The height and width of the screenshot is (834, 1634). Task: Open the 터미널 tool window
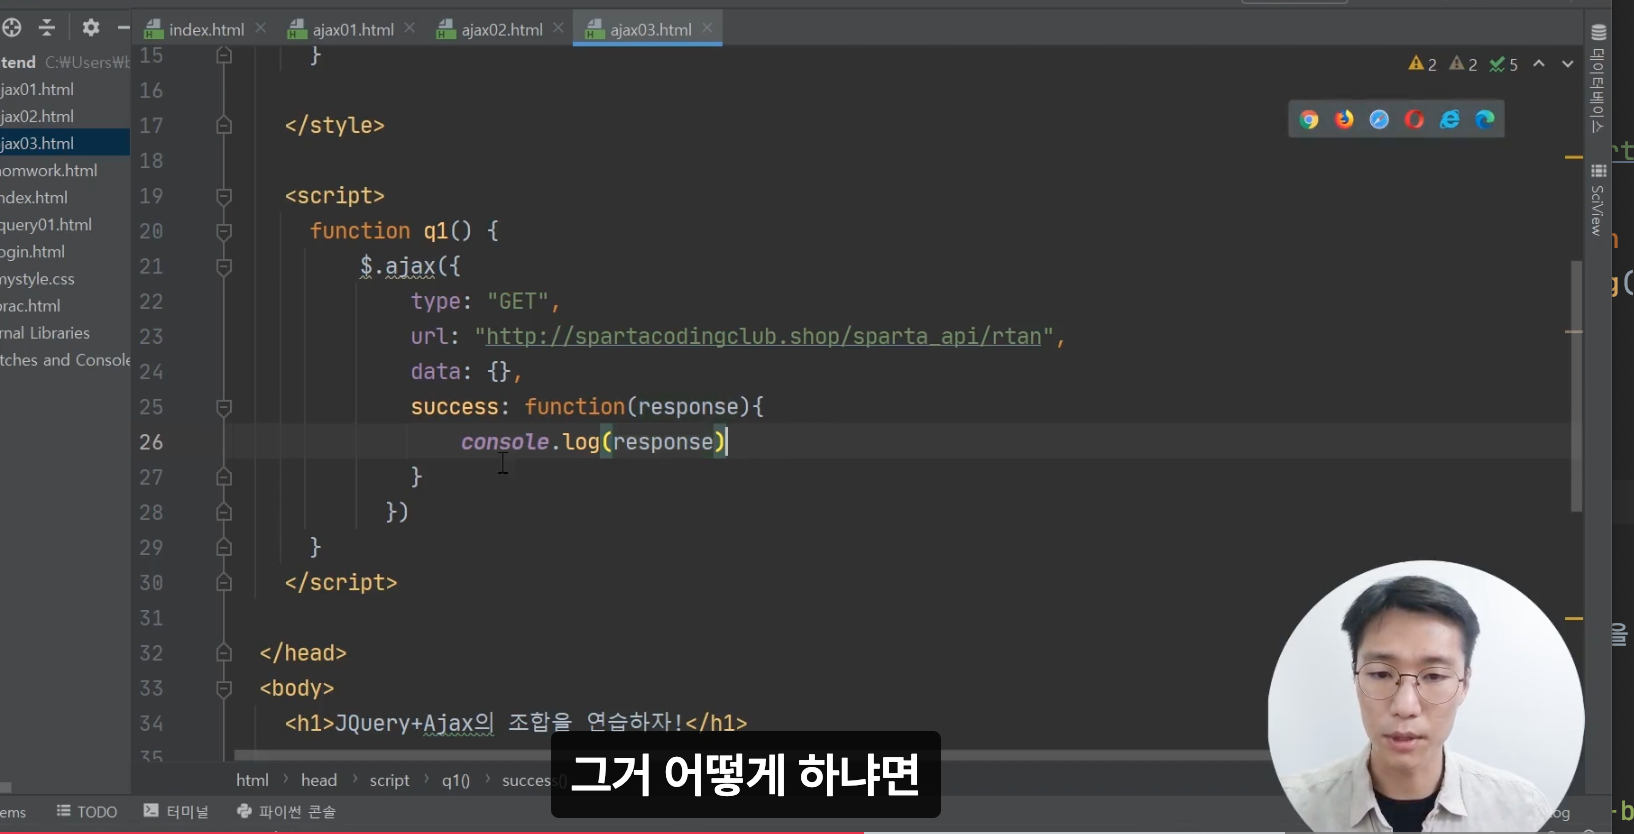[x=176, y=811]
